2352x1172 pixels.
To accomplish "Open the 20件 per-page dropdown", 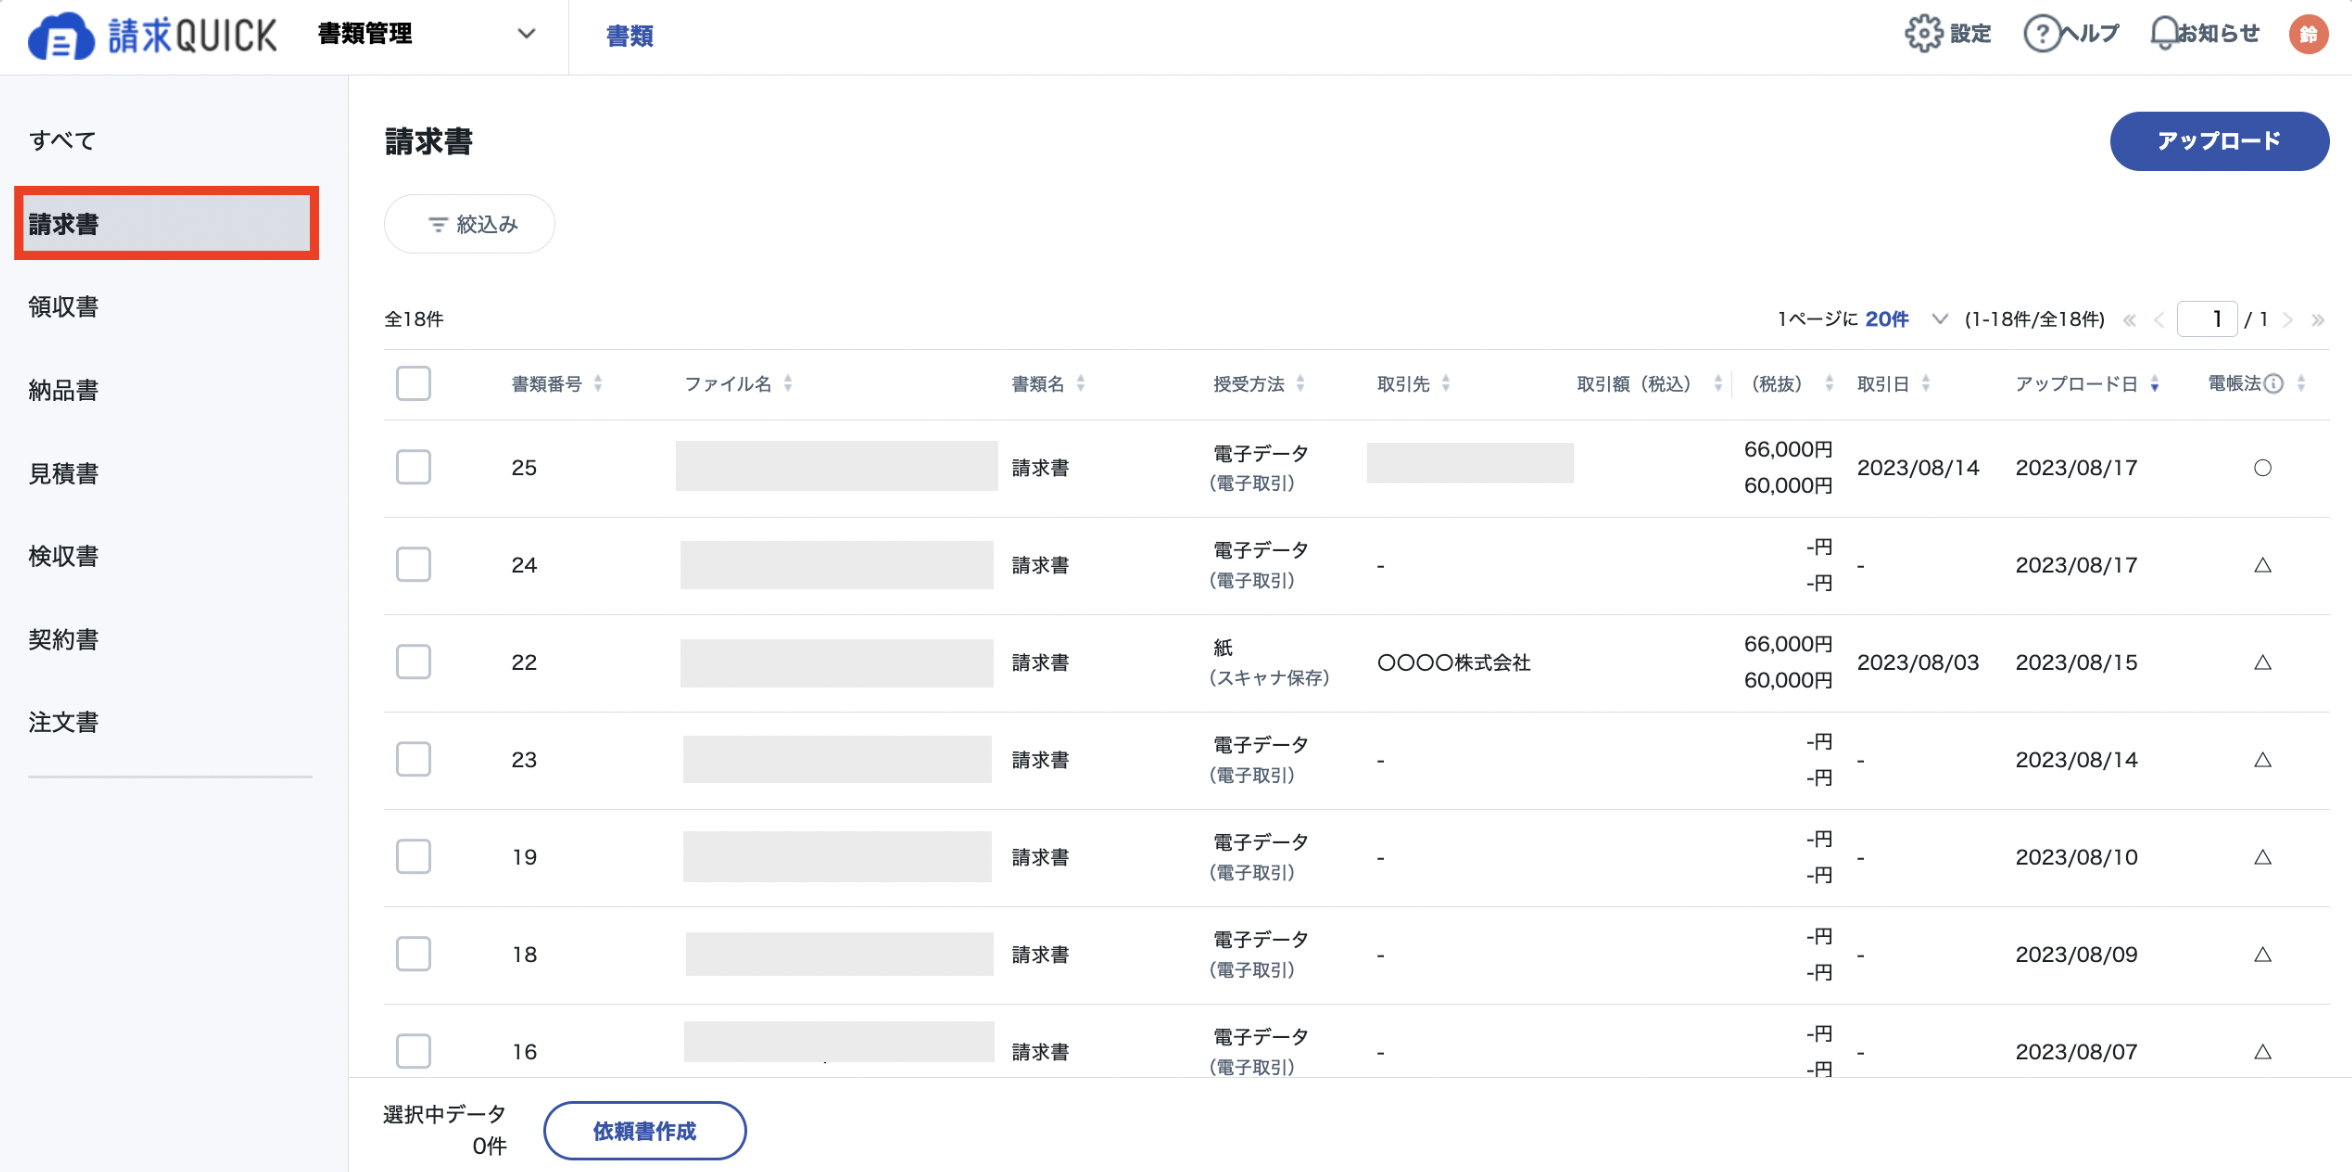I will click(x=1906, y=320).
